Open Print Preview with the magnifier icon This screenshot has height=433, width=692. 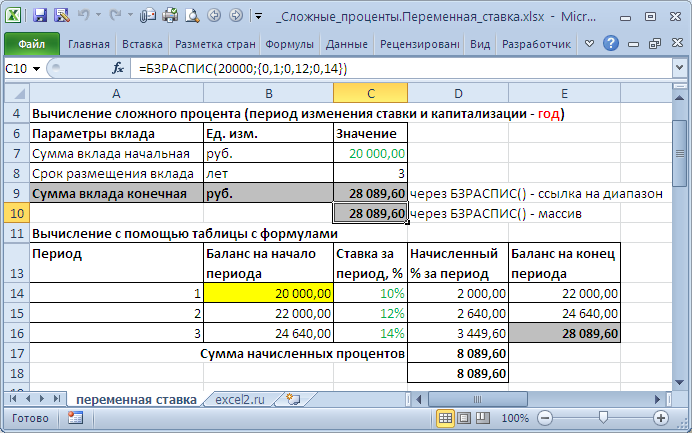(x=192, y=16)
